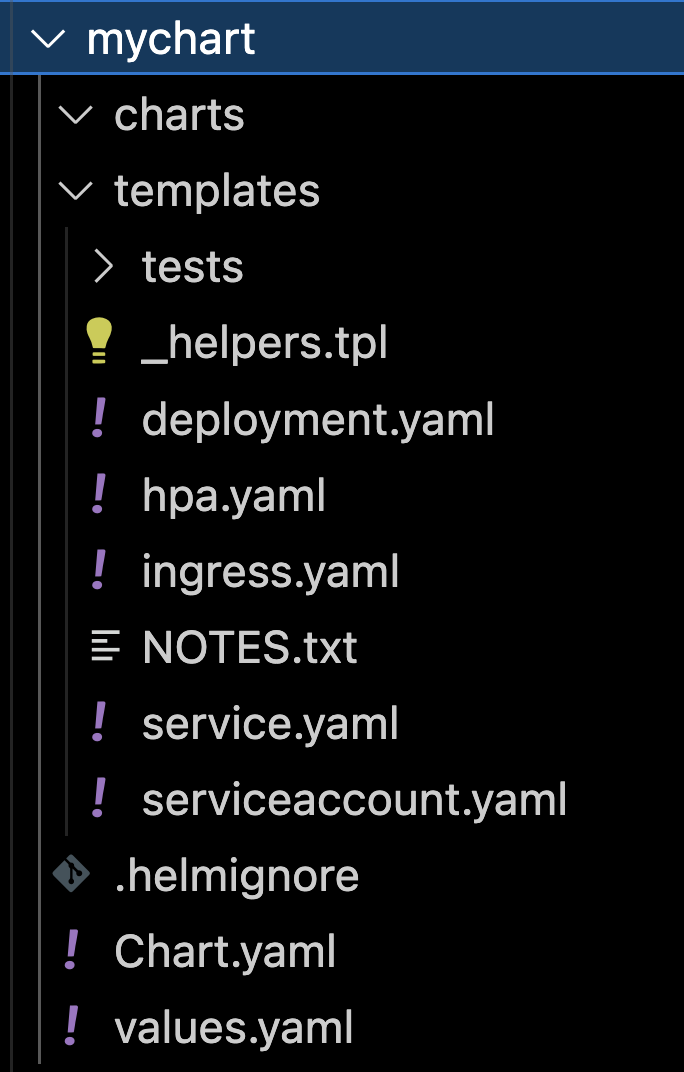
Task: Open values.yaml in the editor
Action: click(234, 1027)
